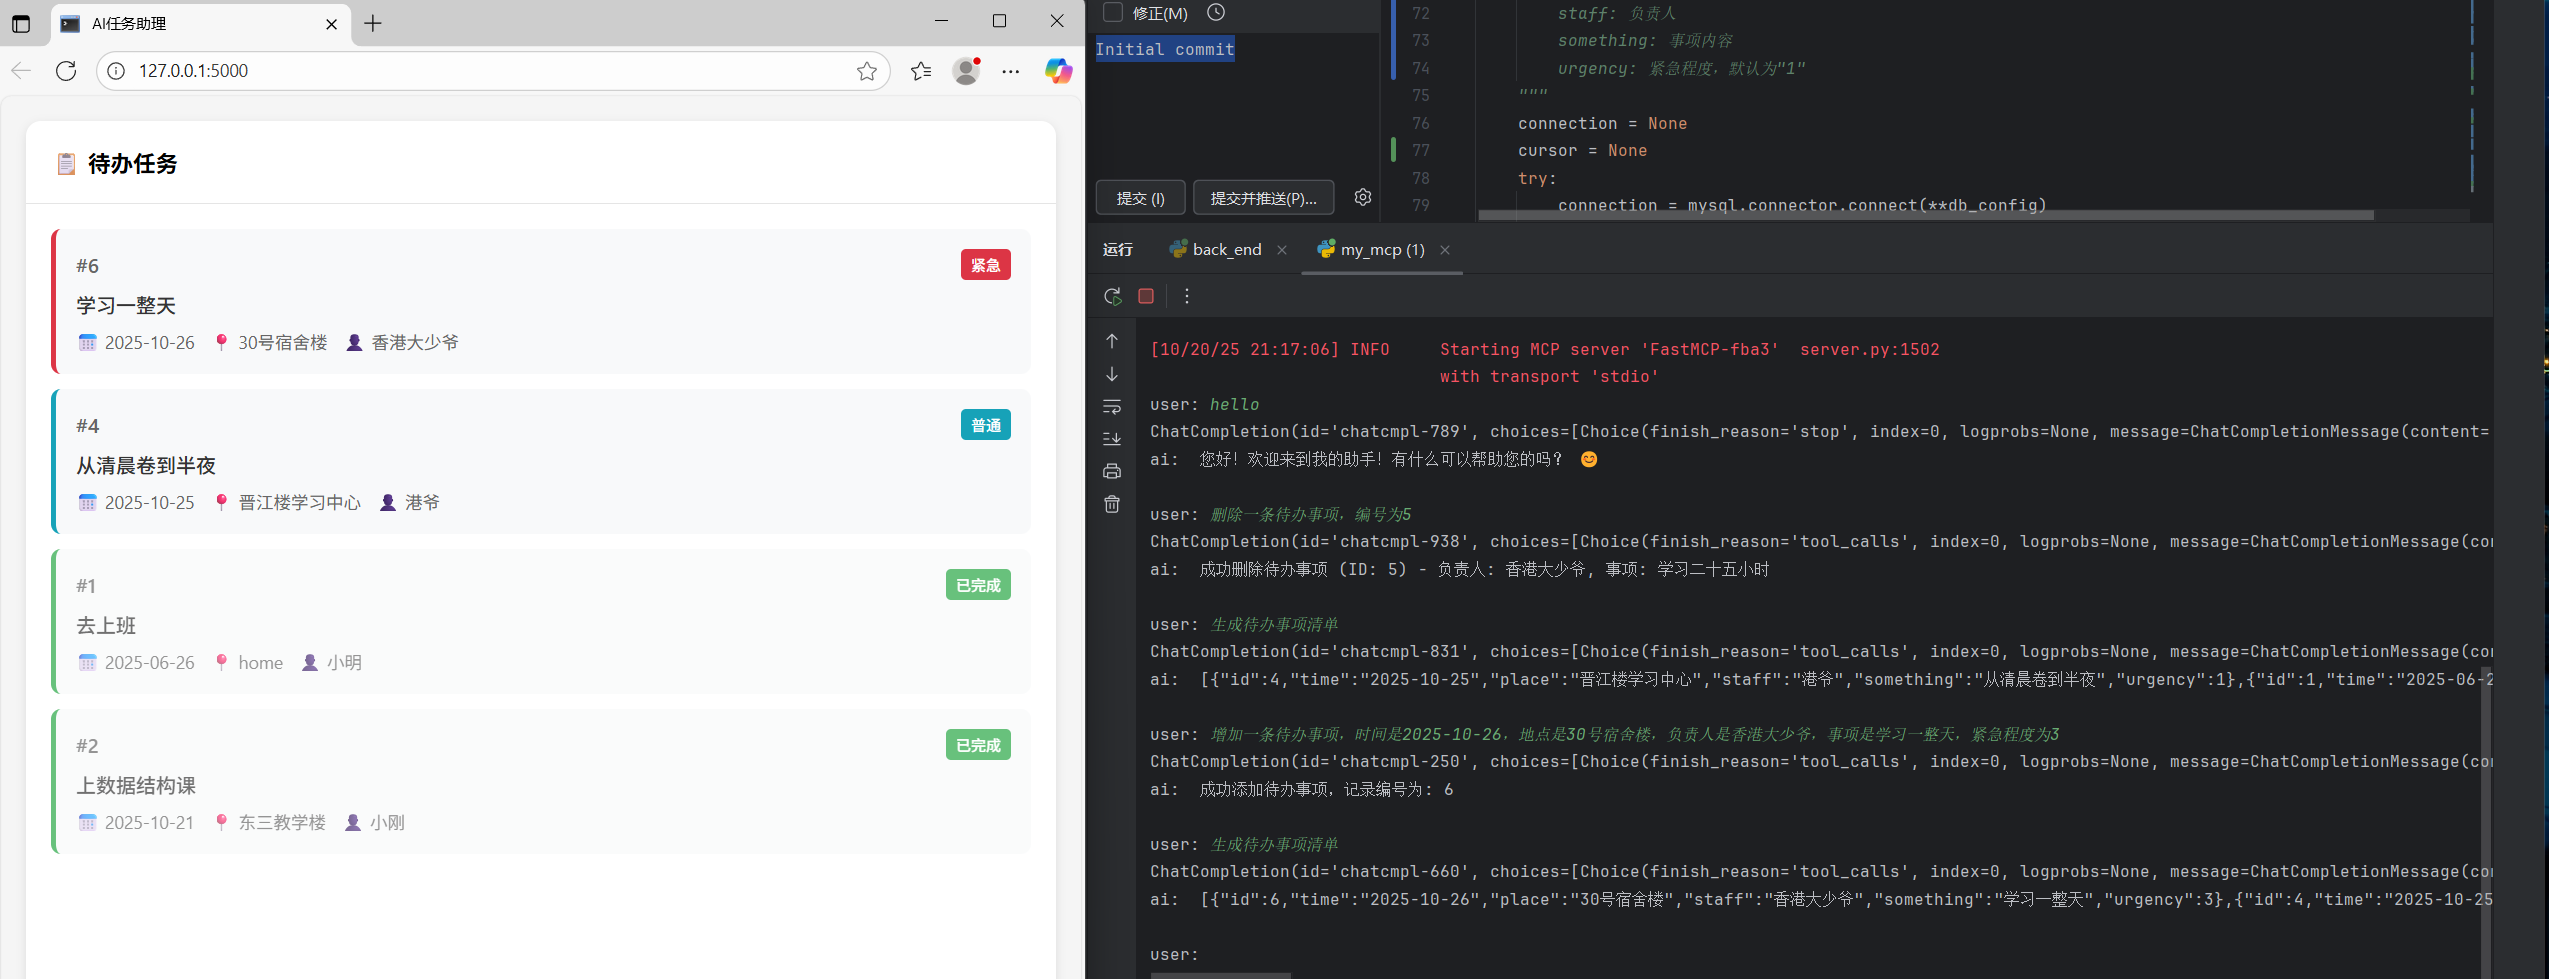Click the person icon beside 小刚
This screenshot has width=2549, height=979.
(x=353, y=823)
